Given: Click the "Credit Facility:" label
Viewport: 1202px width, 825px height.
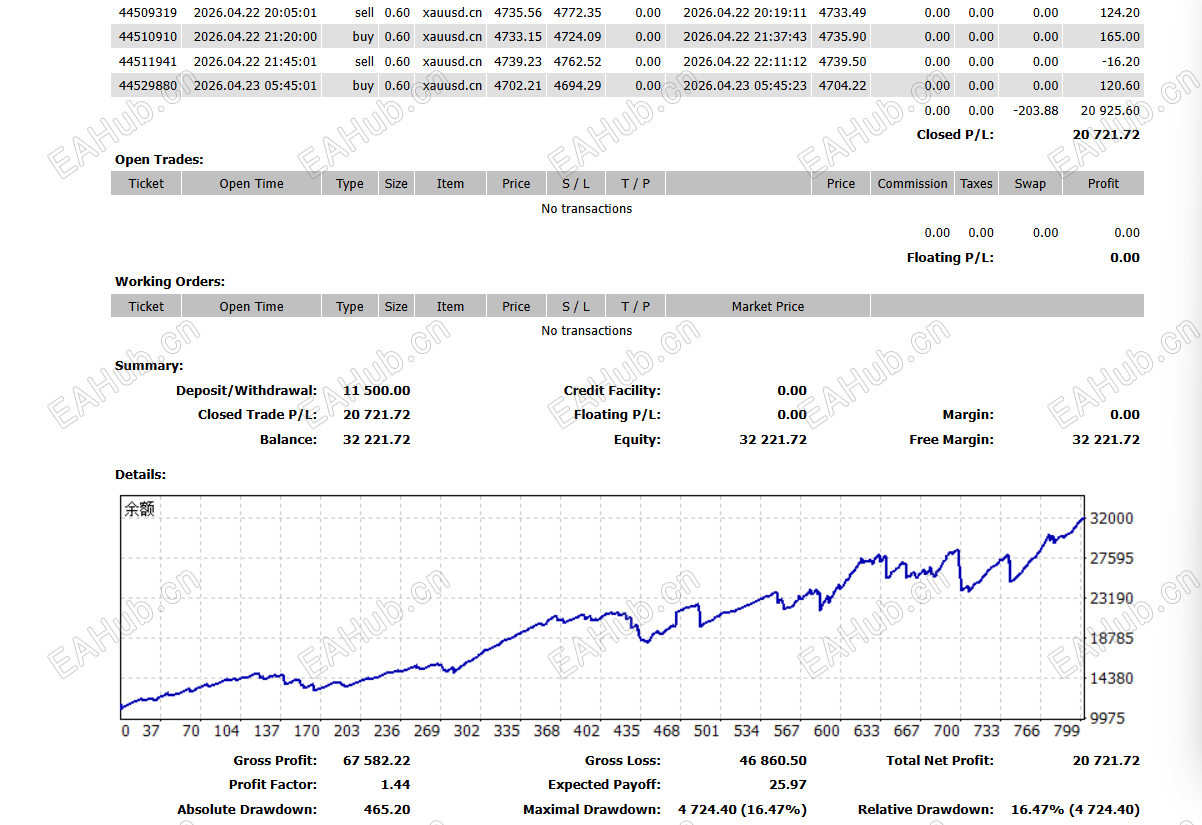Looking at the screenshot, I should pos(612,390).
